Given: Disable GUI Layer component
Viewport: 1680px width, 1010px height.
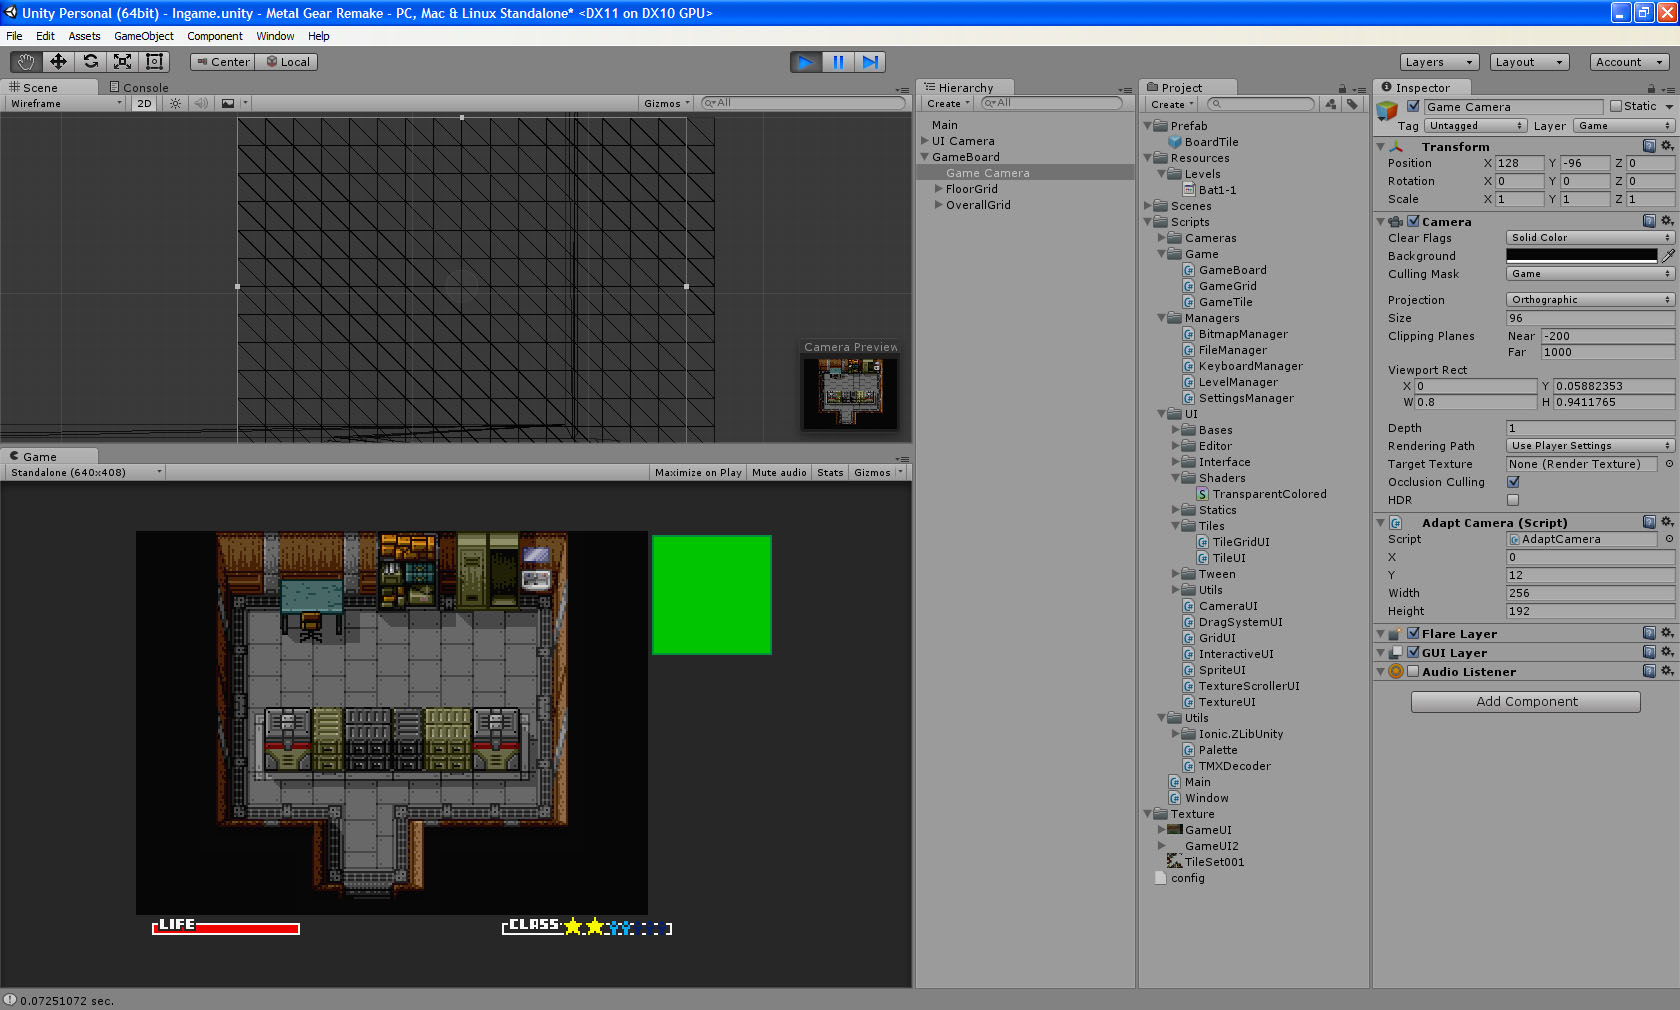Looking at the screenshot, I should [1413, 652].
